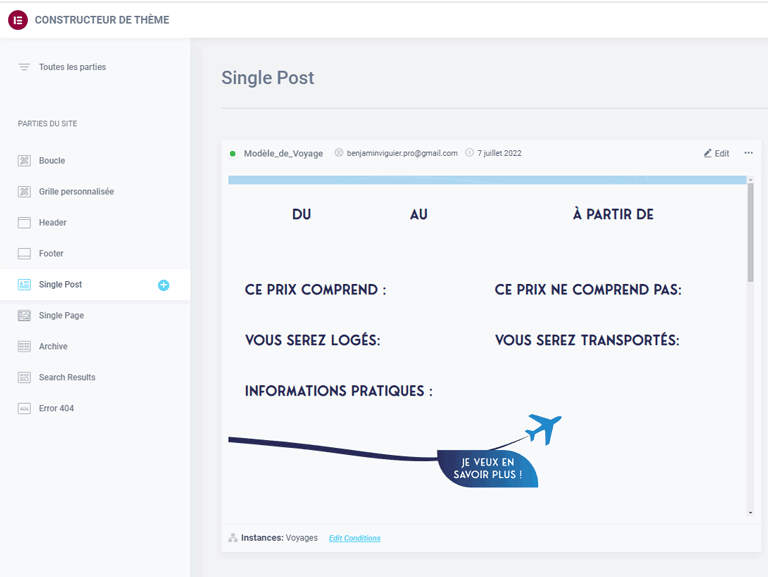Open Toutes les parties filter
This screenshot has width=768, height=577.
click(x=71, y=67)
